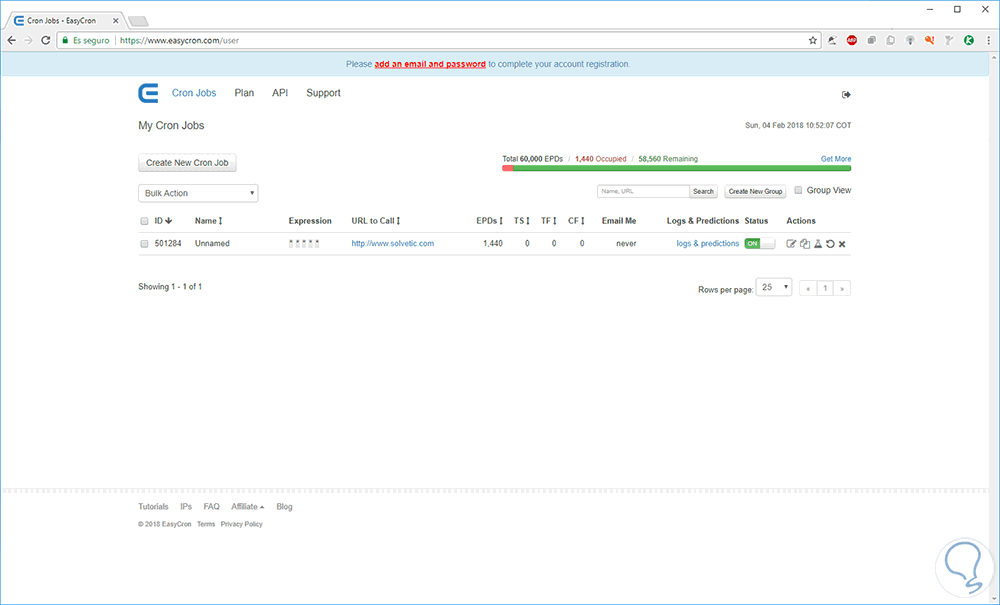The height and width of the screenshot is (605, 1000).
Task: Open Privacy Policy footer link
Action: pos(242,524)
